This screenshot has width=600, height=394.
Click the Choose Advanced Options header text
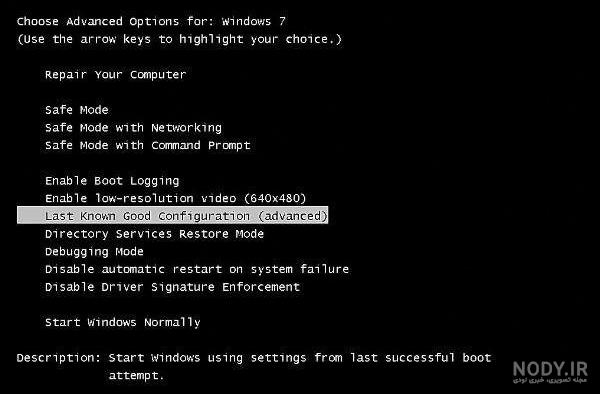point(98,21)
